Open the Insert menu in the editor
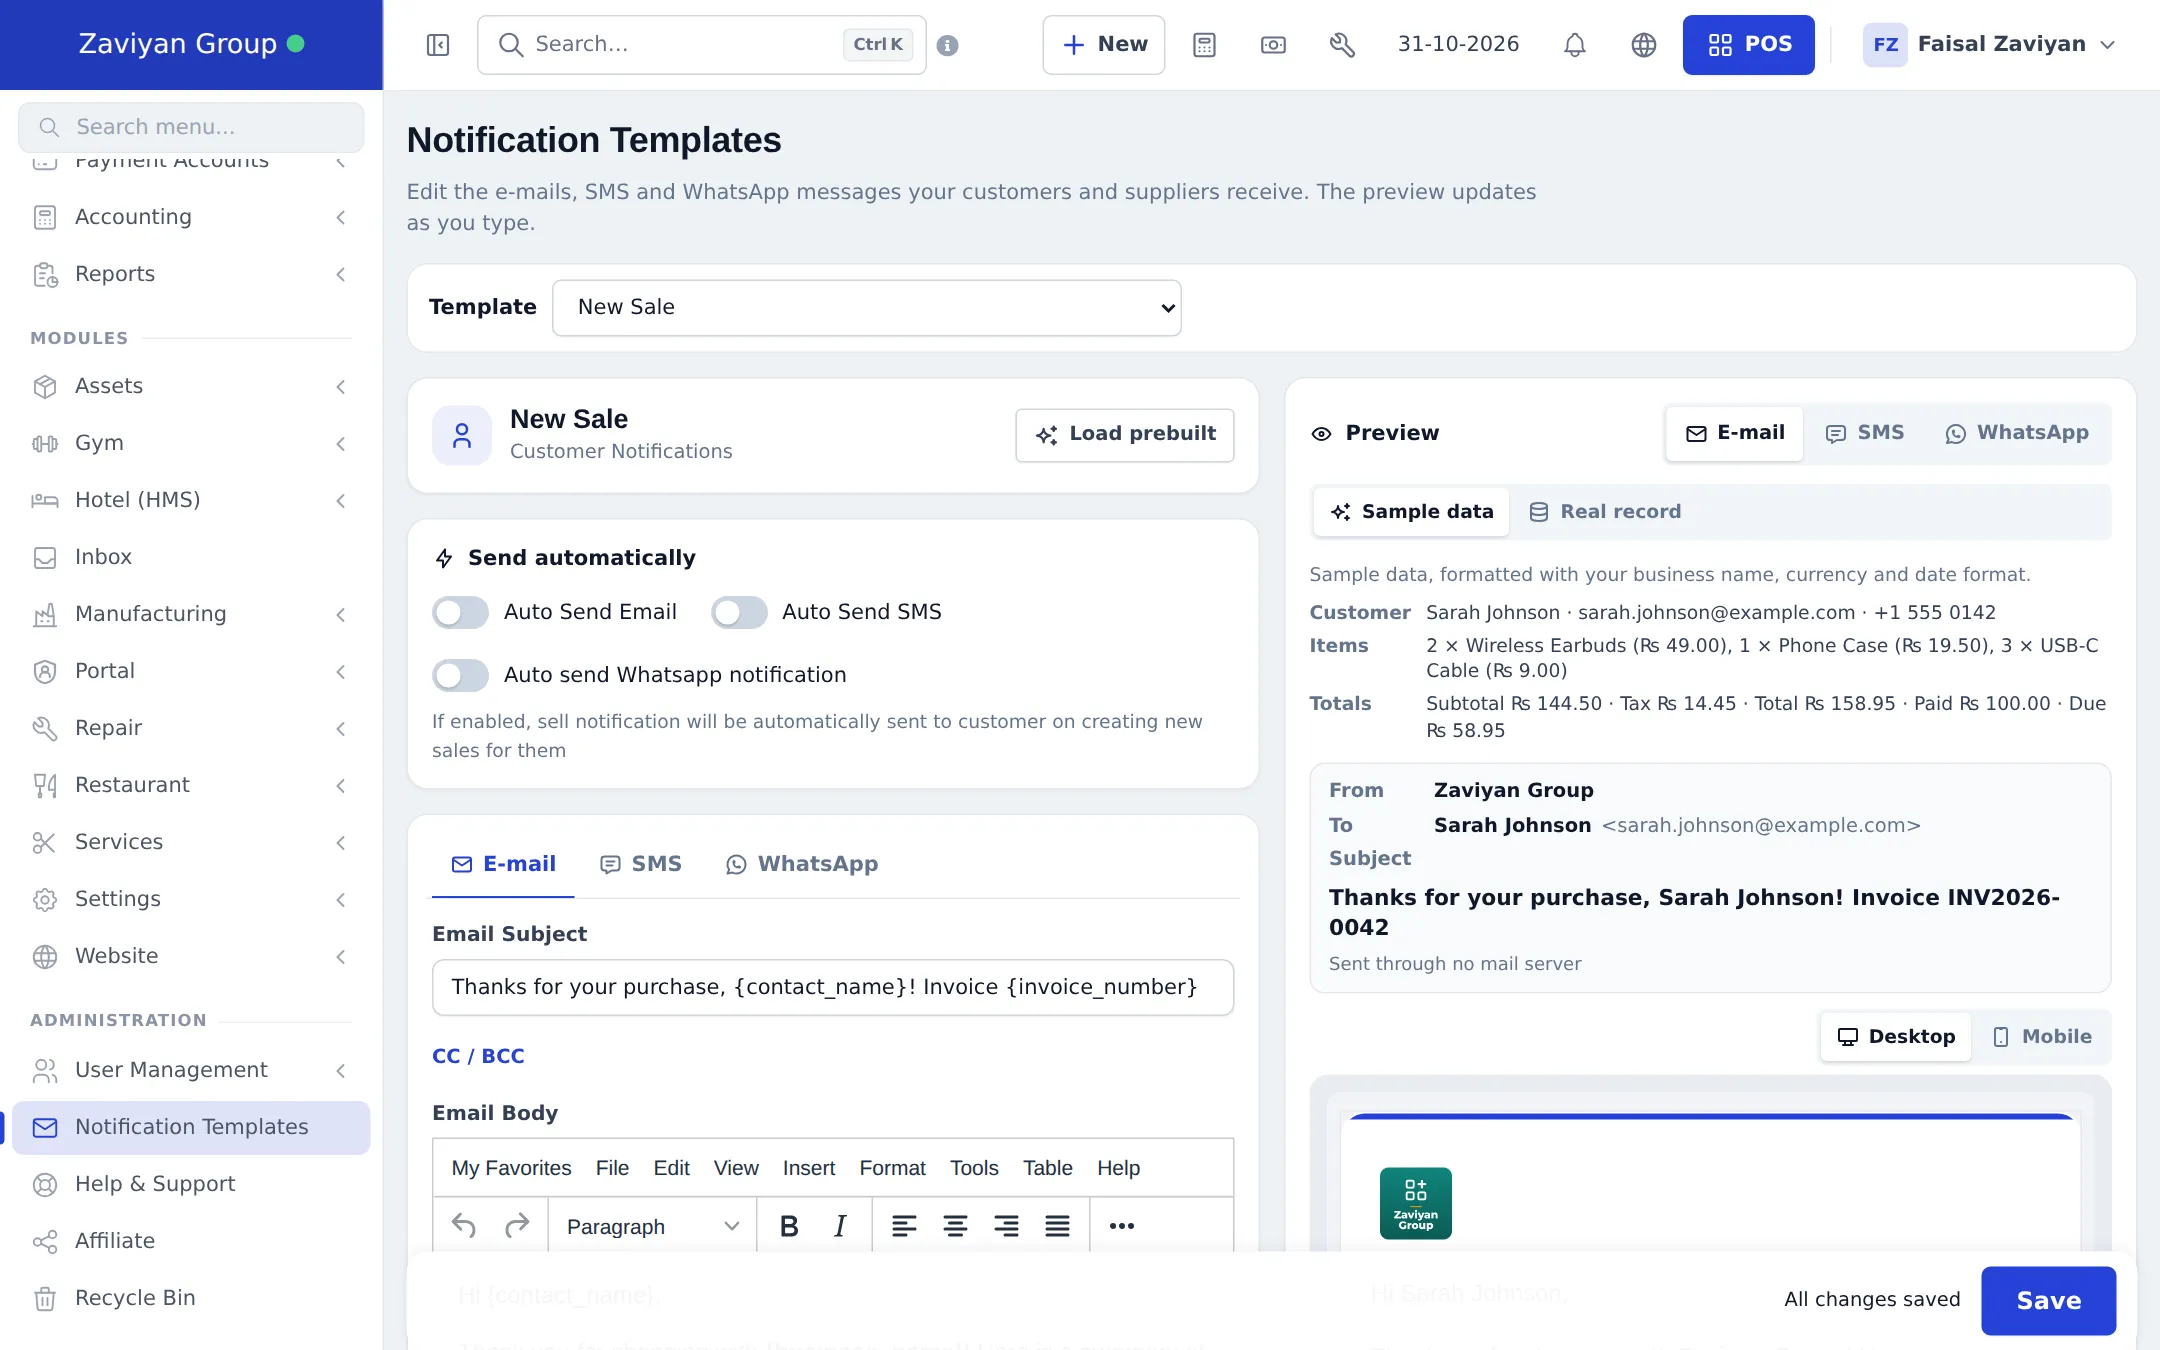 coord(808,1168)
